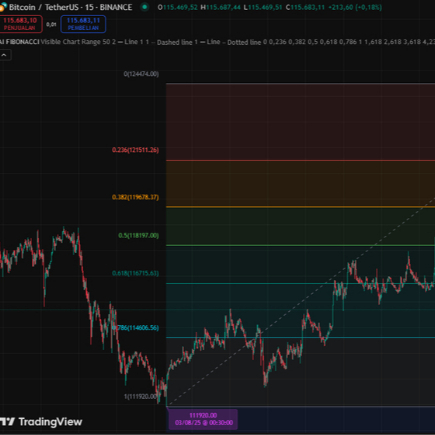Click the close price C115.683,11

(x=305, y=7)
